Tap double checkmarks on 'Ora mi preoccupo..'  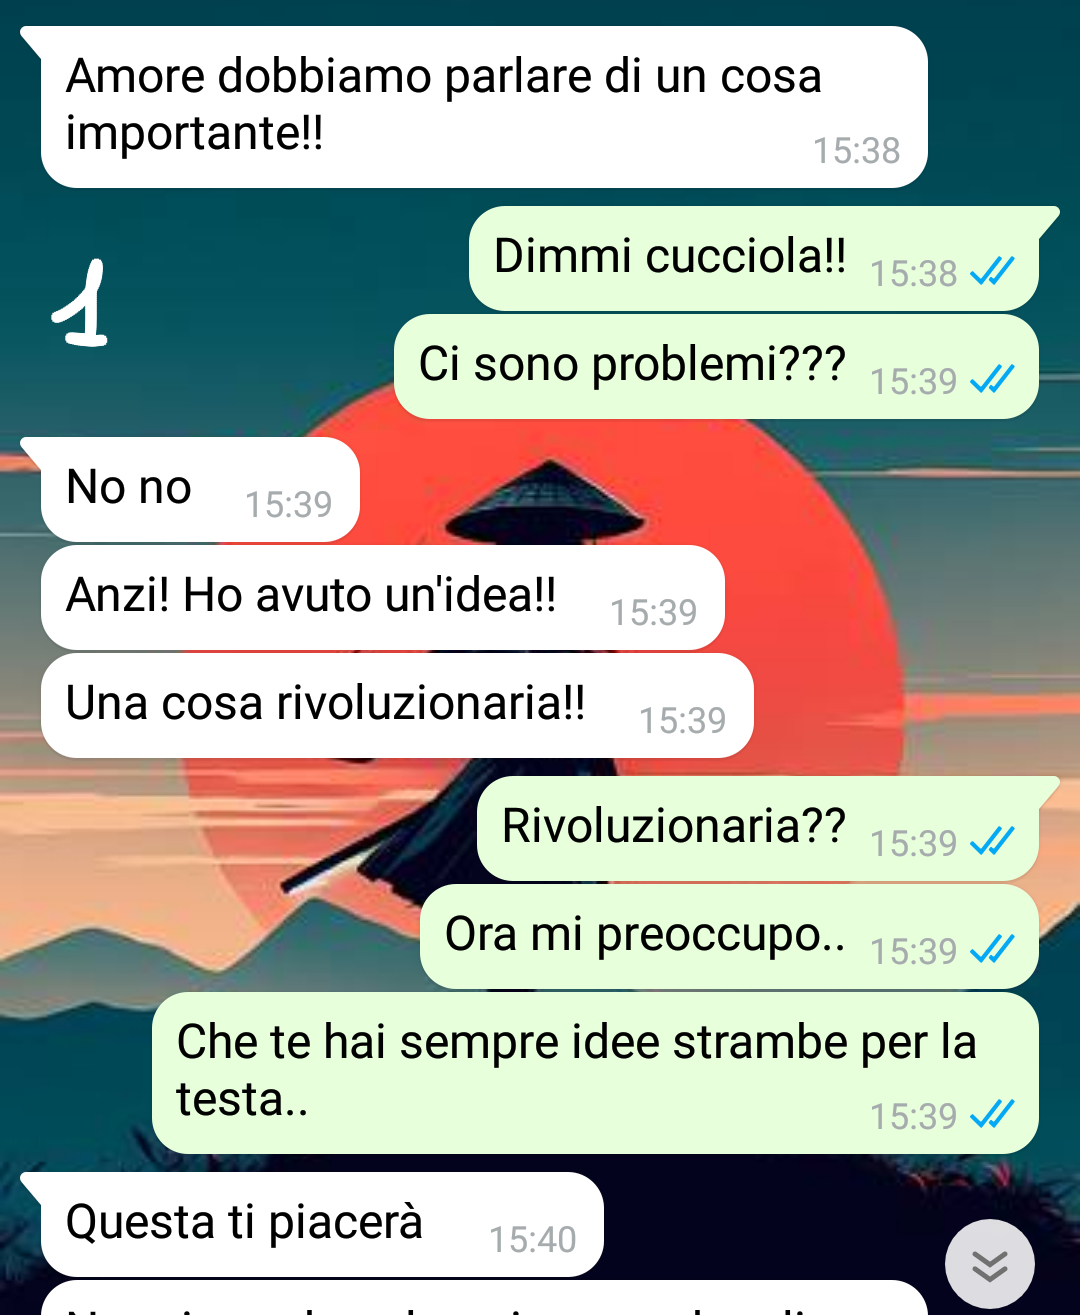click(992, 949)
